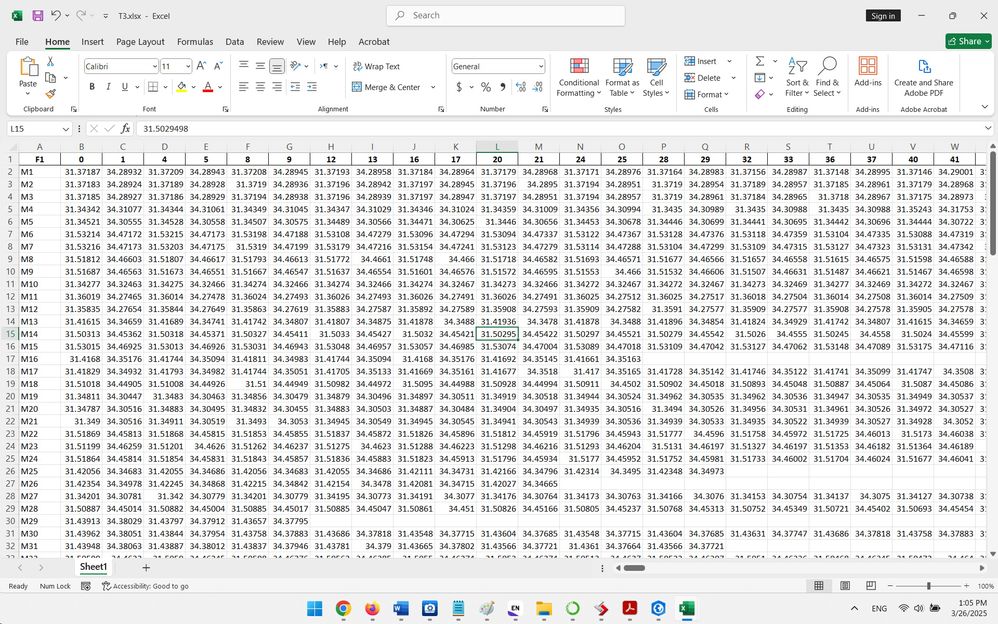Toggle Middle Align button
Viewport: 998px width, 624px height.
click(260, 66)
